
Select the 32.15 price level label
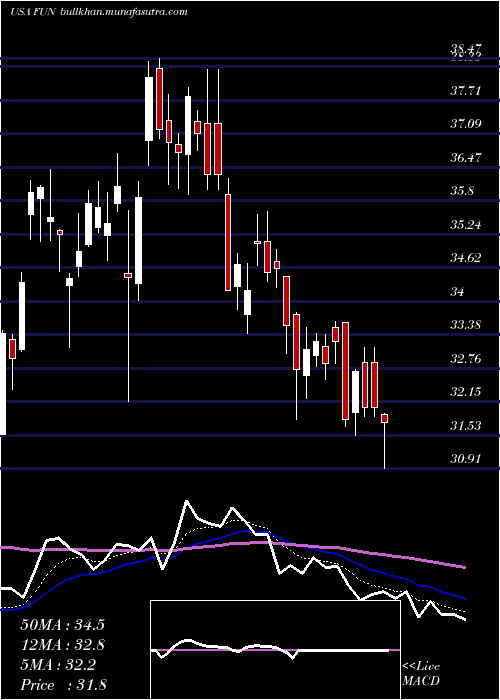click(466, 392)
